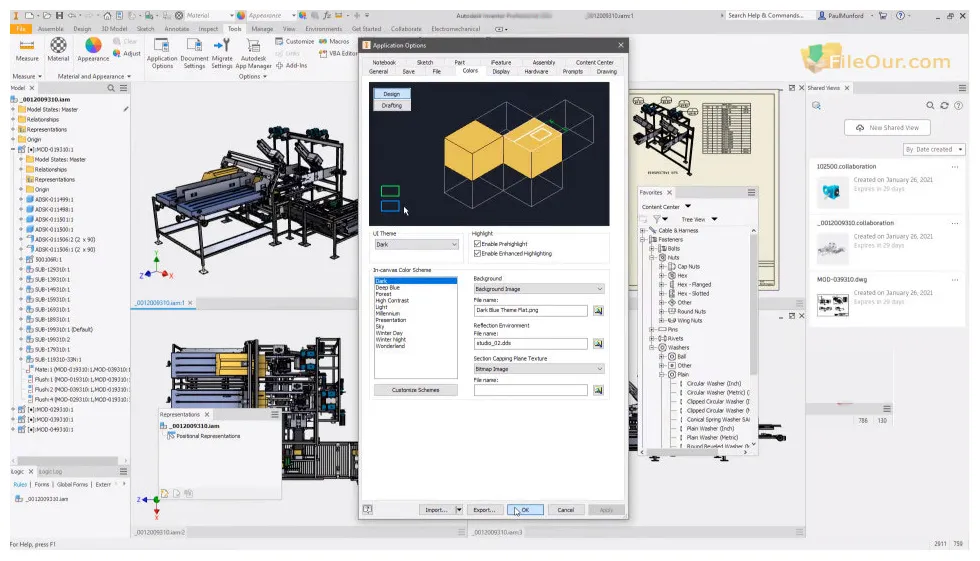Open the Background Image dropdown
This screenshot has width=980, height=561.
539,289
